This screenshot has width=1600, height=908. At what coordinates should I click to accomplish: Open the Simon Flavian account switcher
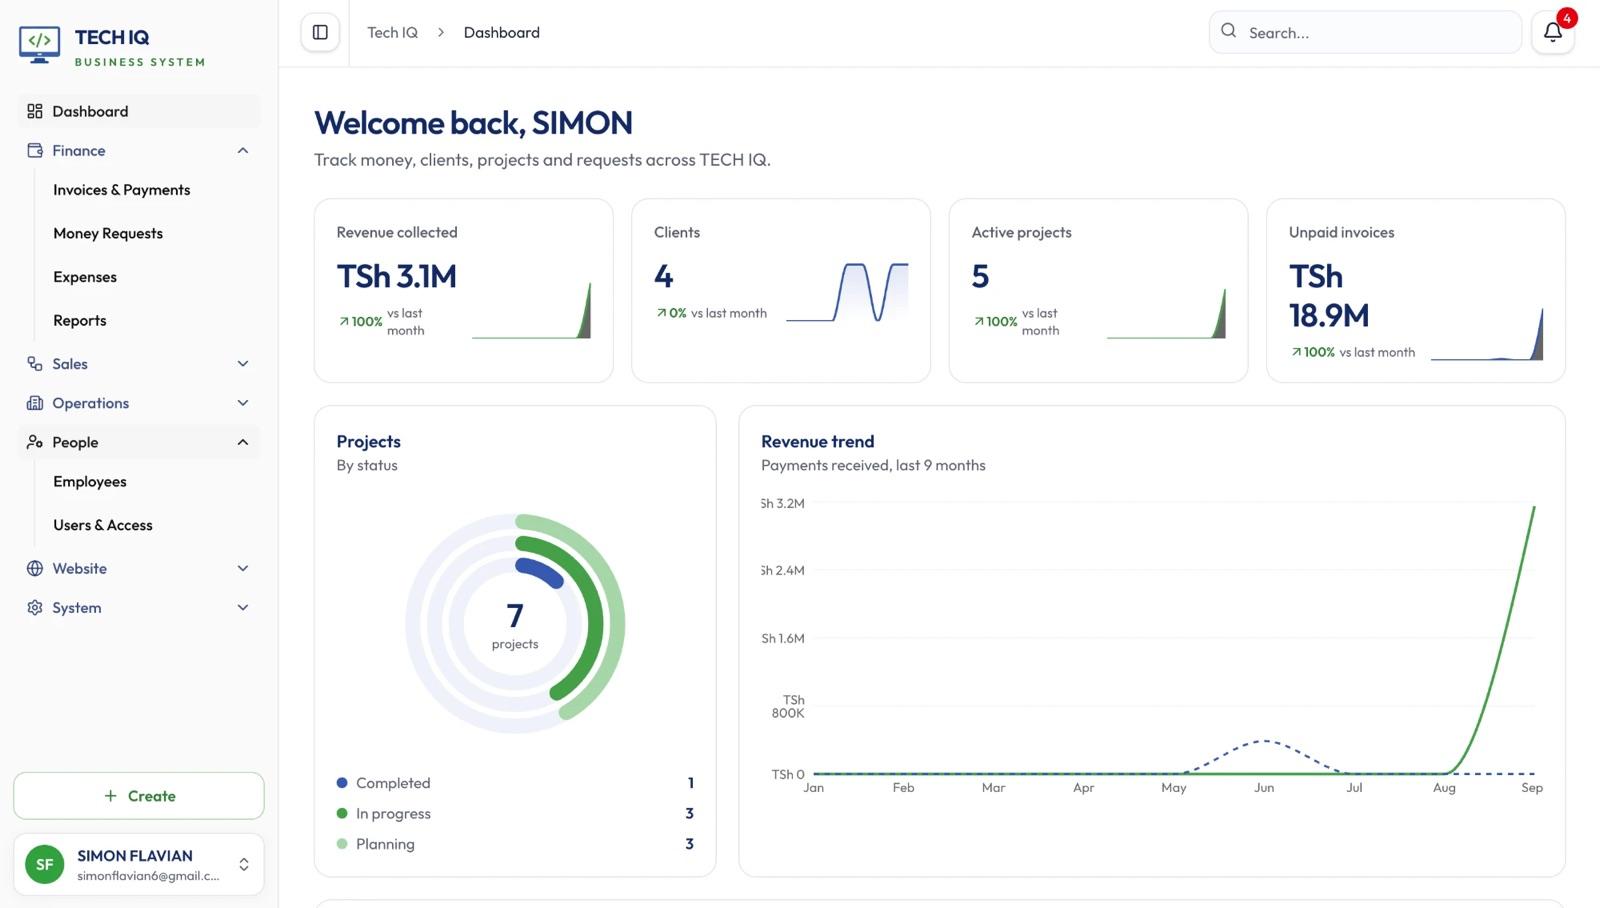[139, 864]
